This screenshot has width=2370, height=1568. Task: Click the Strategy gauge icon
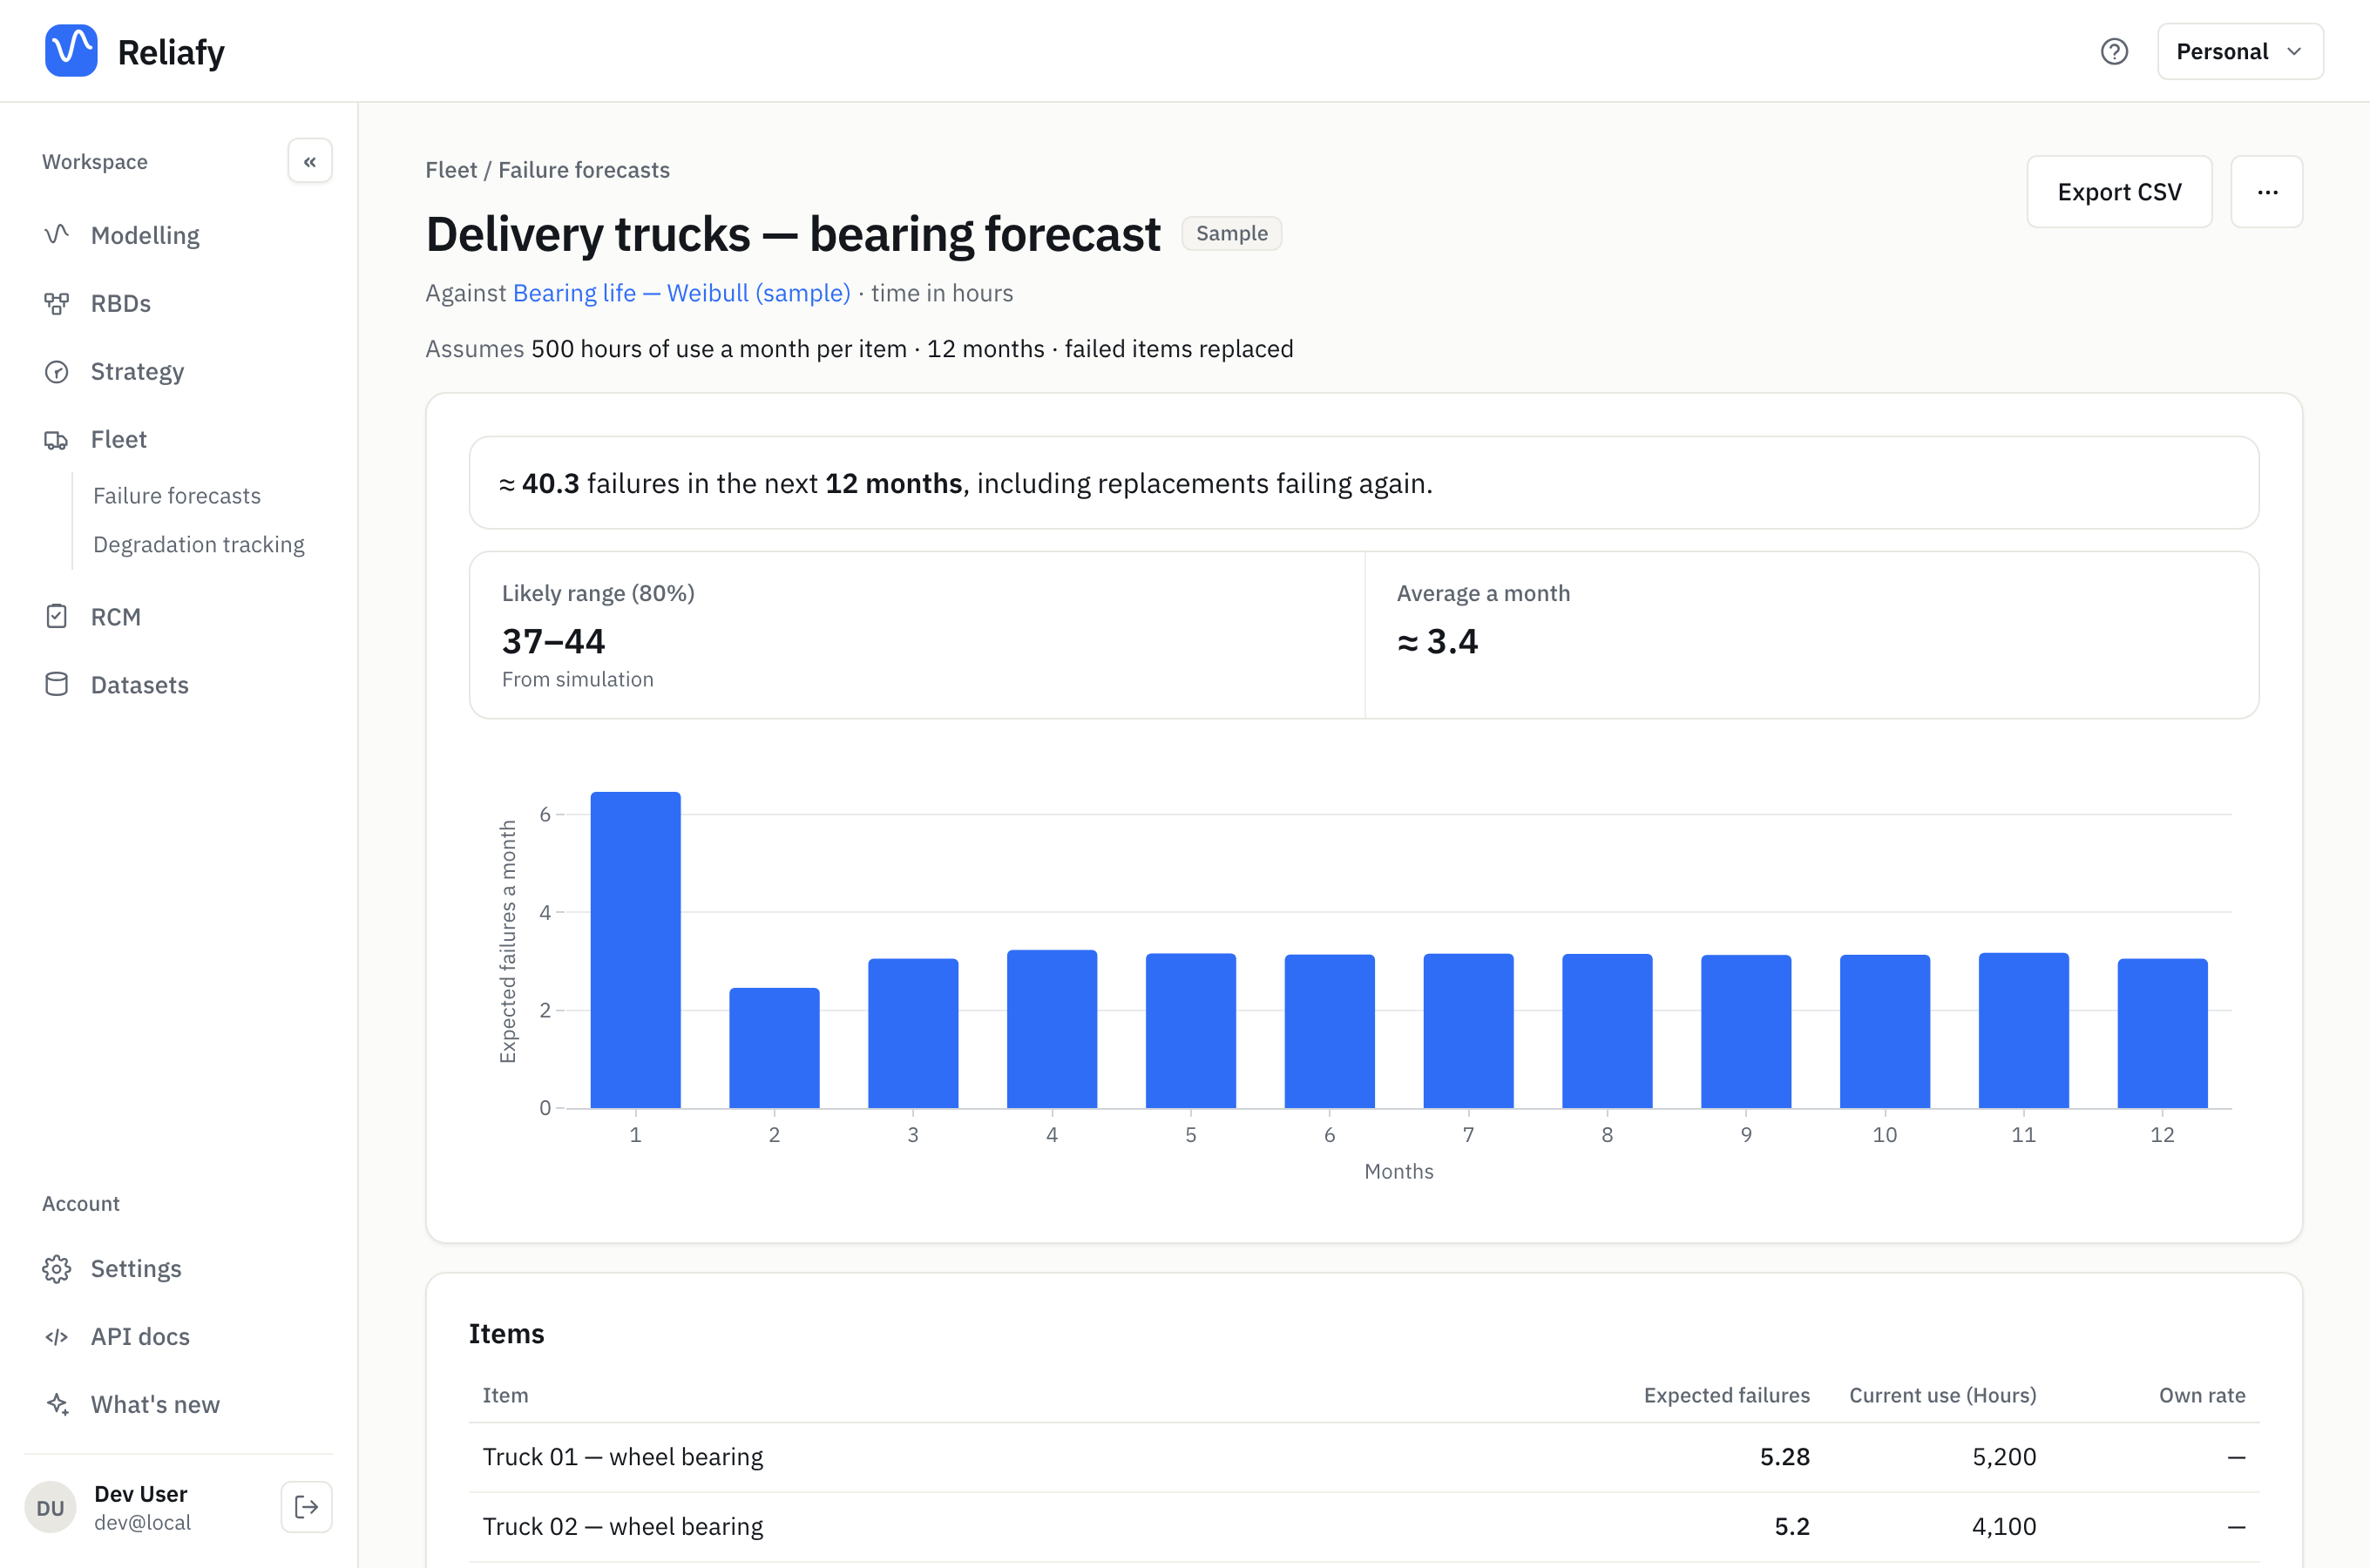tap(57, 371)
